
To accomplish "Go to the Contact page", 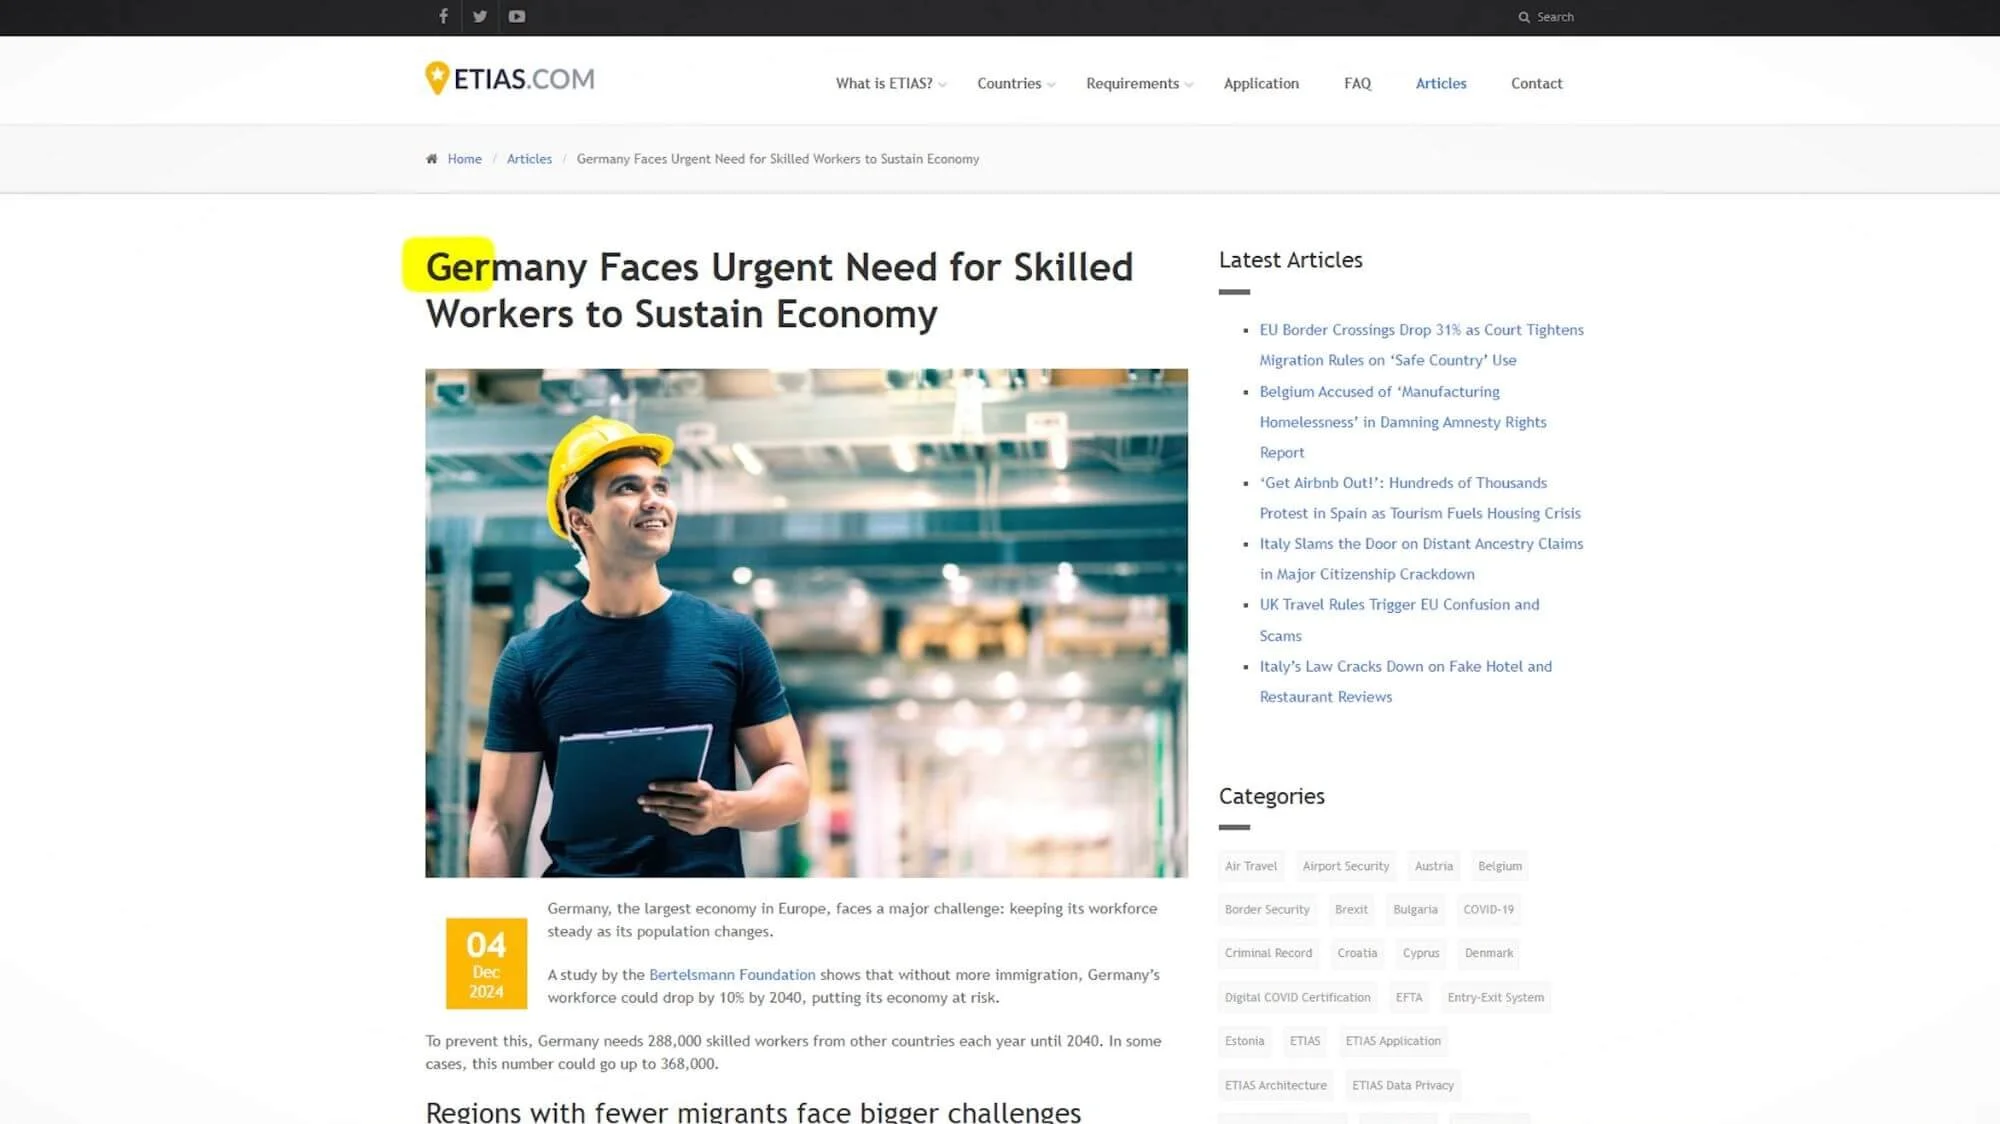I will (1536, 84).
